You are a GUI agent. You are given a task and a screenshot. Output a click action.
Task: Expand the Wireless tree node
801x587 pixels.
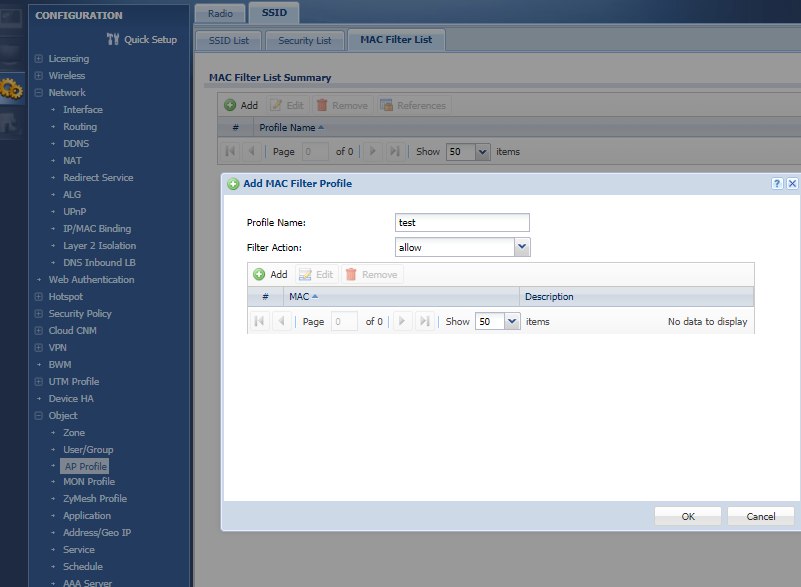click(x=38, y=76)
